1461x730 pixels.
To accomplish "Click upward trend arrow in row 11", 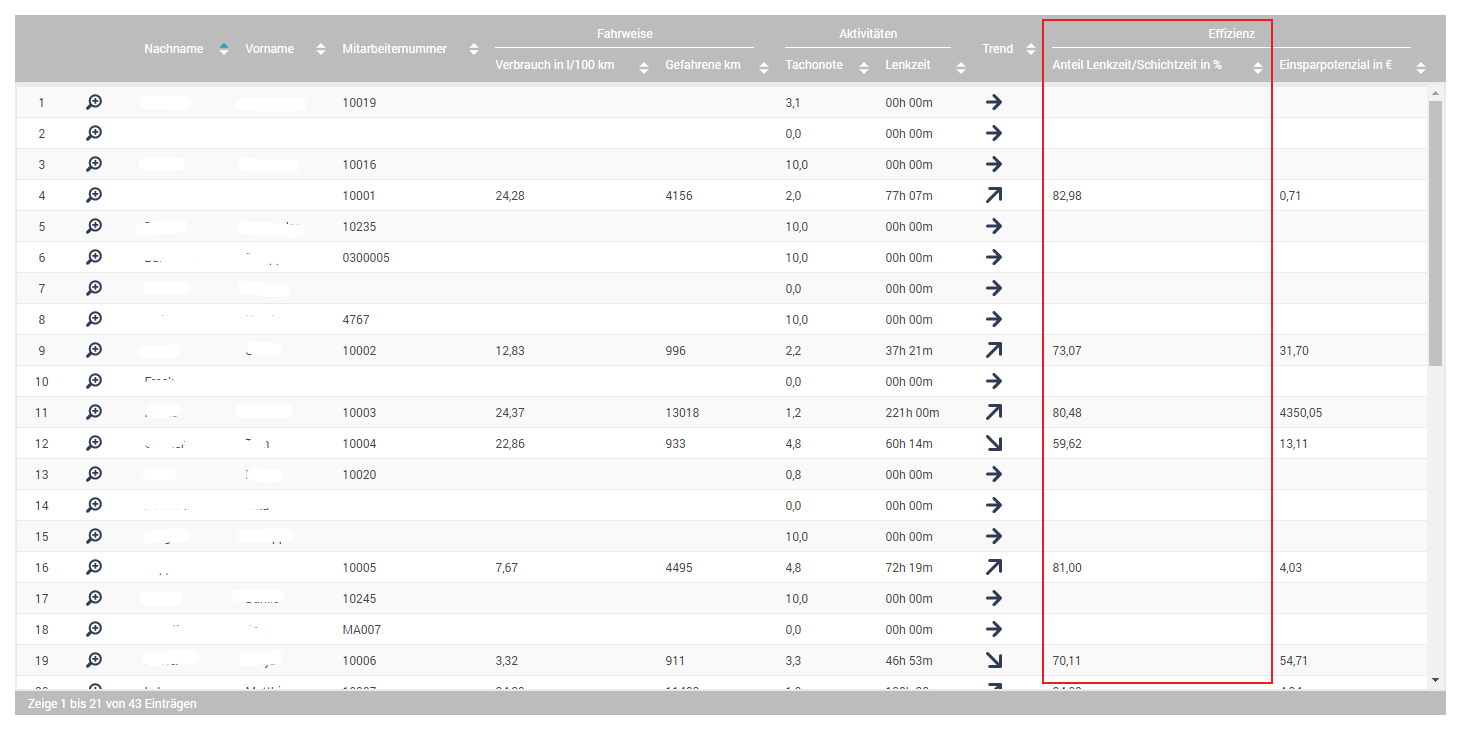I will pyautogui.click(x=993, y=412).
